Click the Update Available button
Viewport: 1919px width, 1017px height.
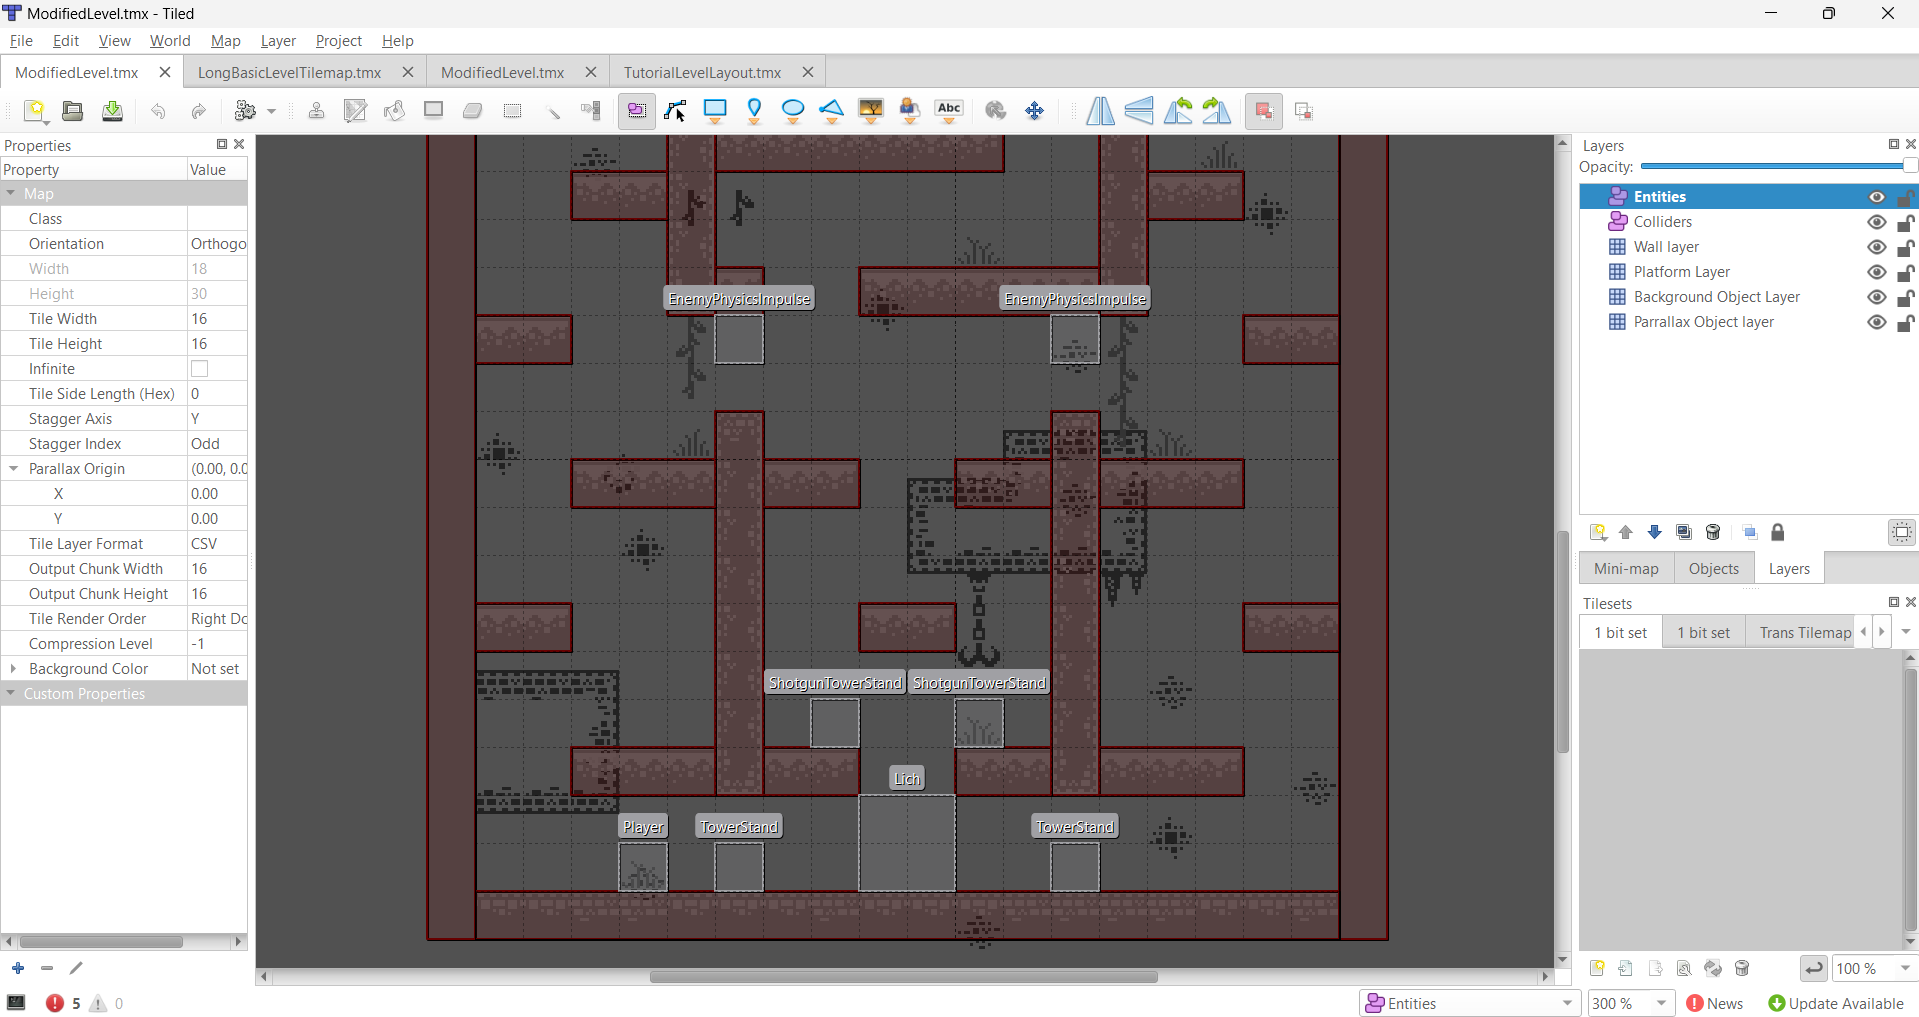[x=1835, y=1003]
